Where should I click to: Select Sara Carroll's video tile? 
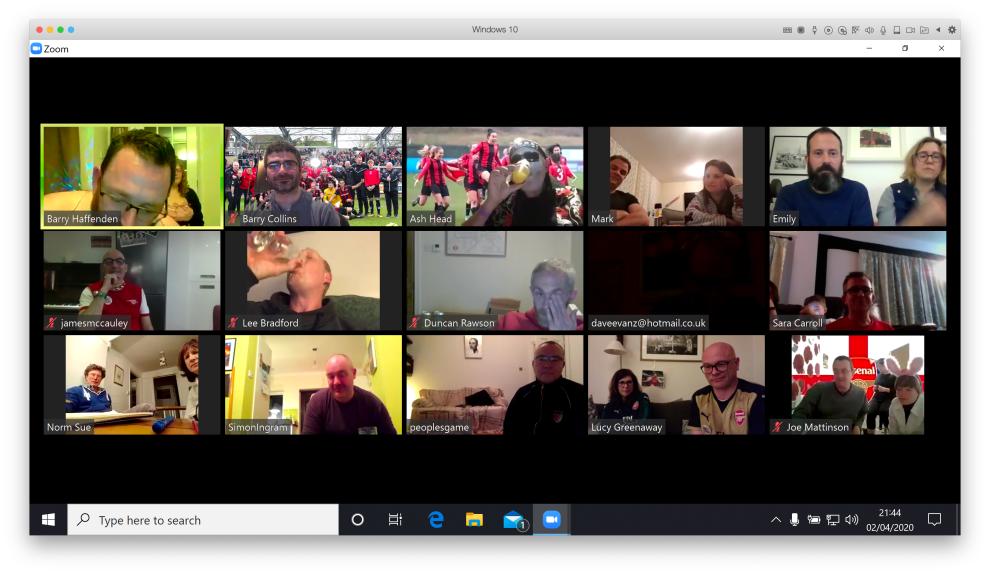(x=857, y=280)
